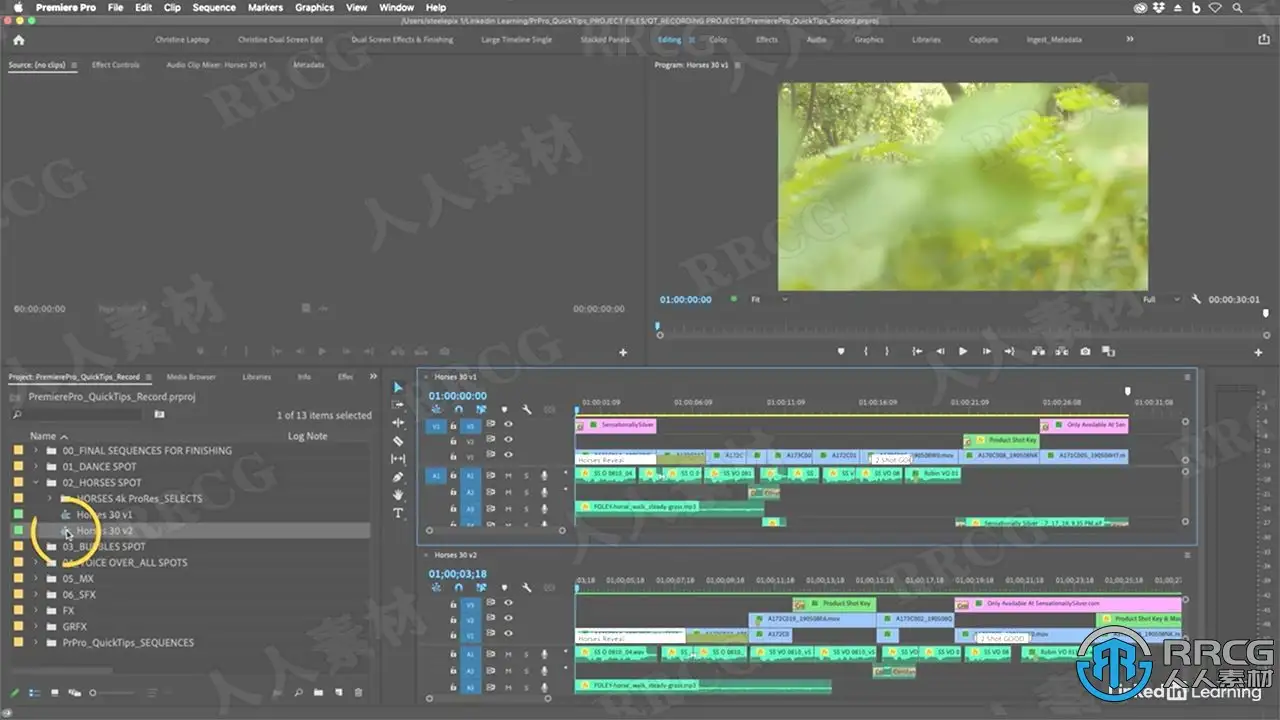Open the Fit zoom level dropdown
Image resolution: width=1280 pixels, height=720 pixels.
click(768, 299)
